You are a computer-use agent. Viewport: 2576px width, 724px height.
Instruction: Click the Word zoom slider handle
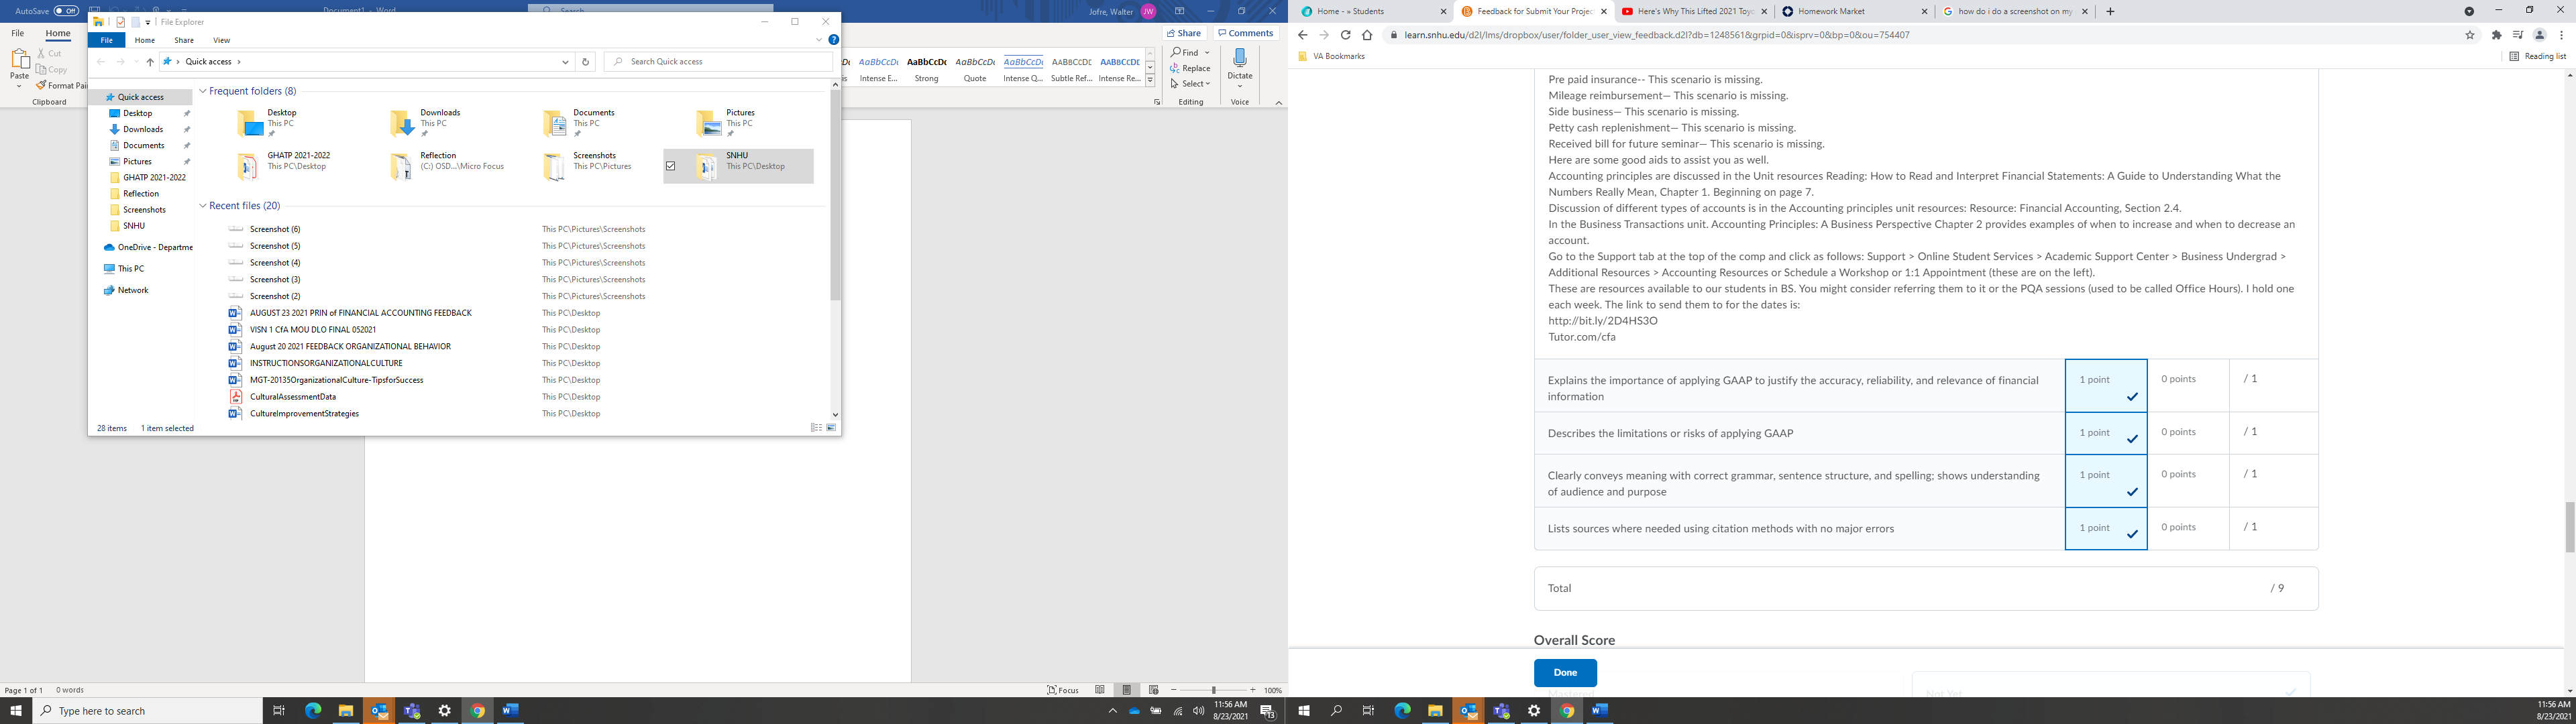(x=1214, y=690)
